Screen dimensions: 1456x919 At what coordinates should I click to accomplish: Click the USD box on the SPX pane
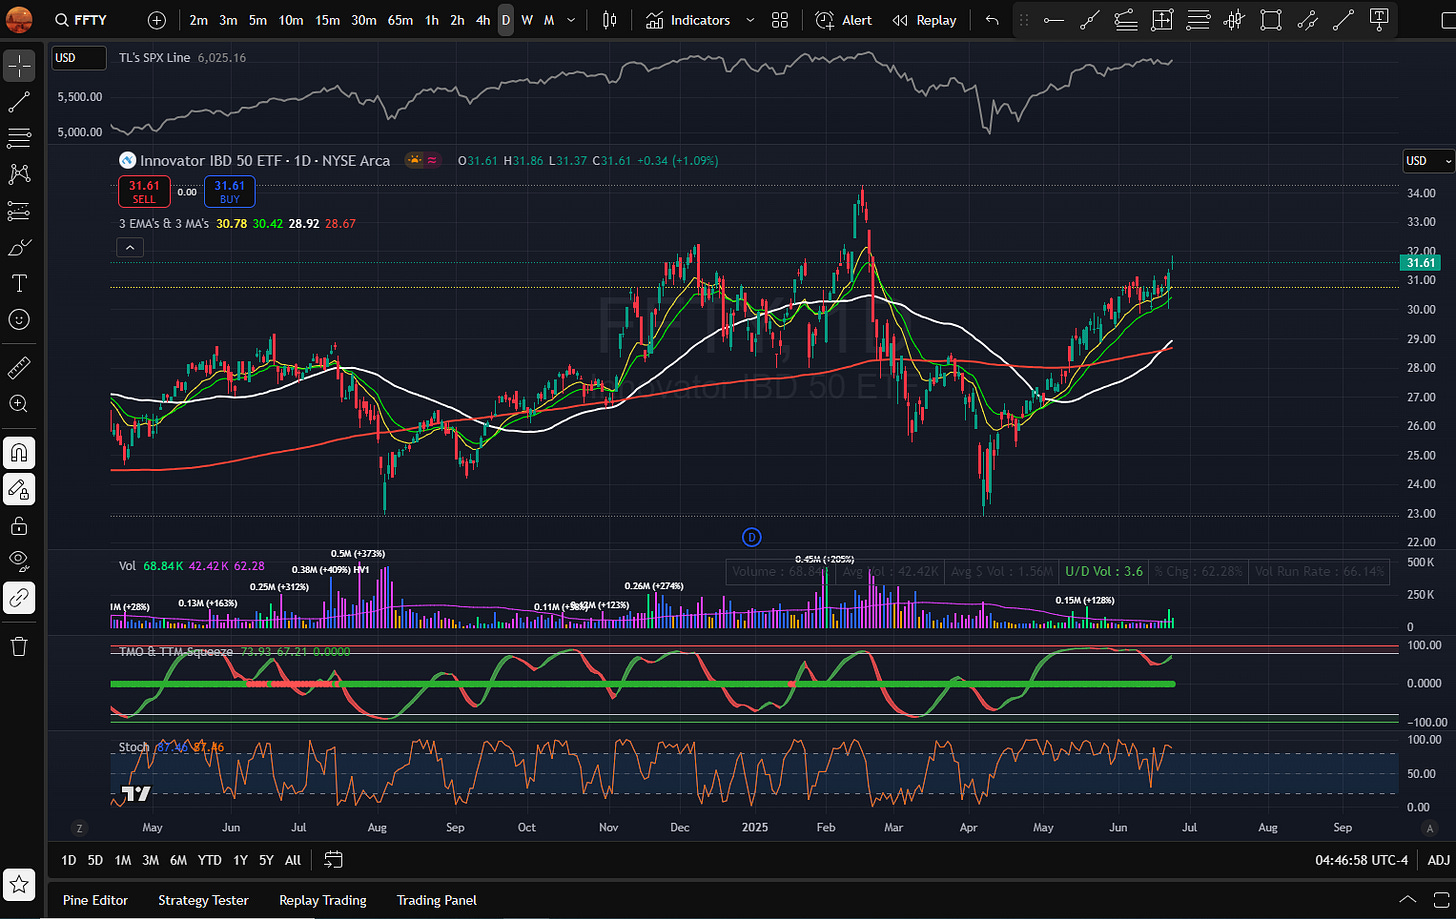pos(79,58)
